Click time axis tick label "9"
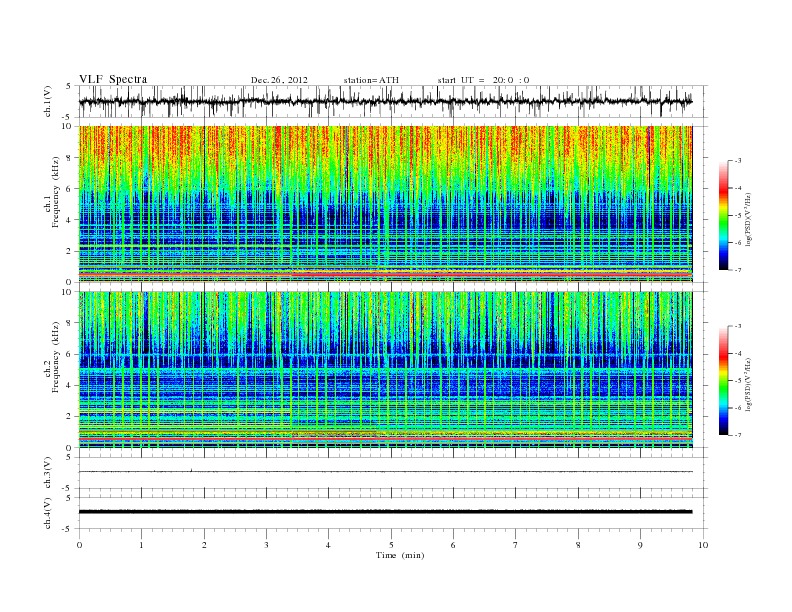792x612 pixels. (x=640, y=545)
